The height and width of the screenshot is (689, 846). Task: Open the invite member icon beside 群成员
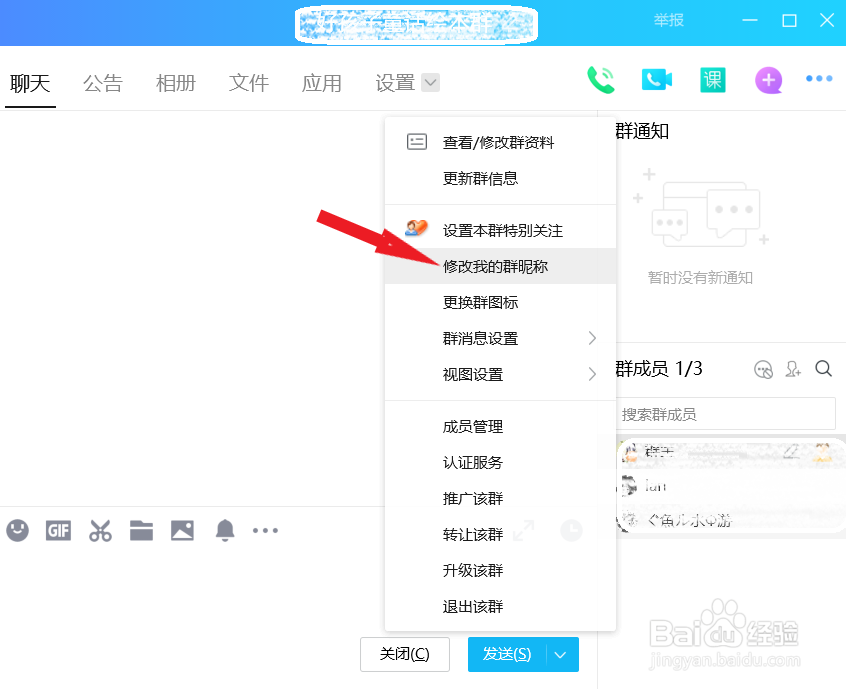pos(793,369)
